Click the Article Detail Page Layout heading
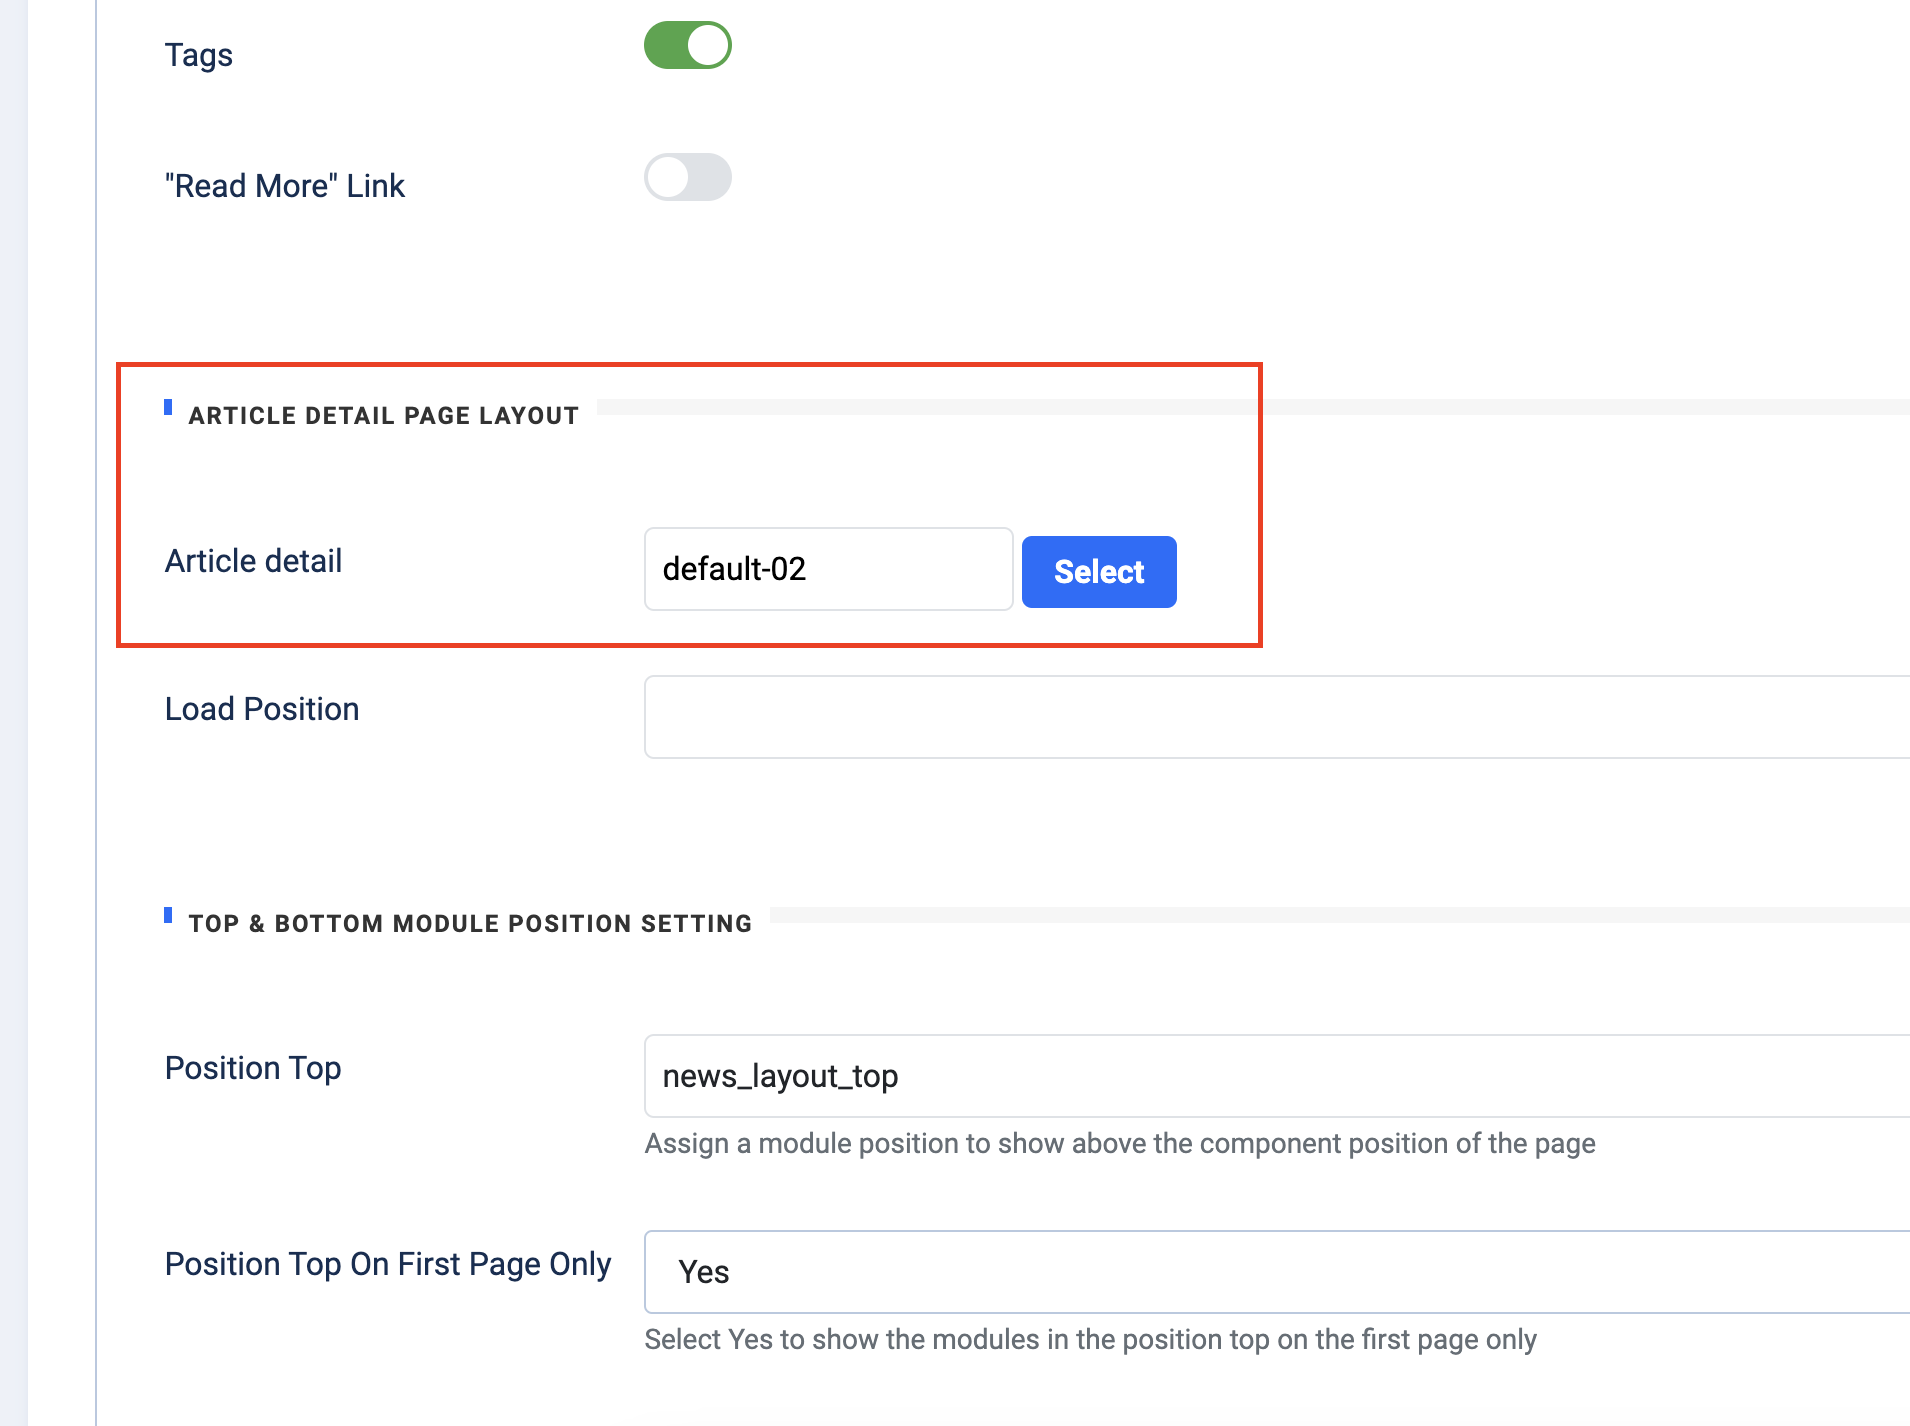 (384, 416)
